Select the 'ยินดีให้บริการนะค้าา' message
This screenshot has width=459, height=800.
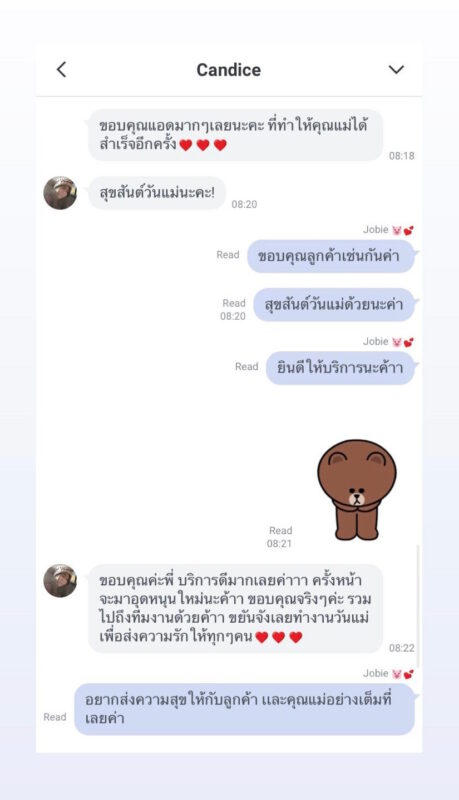[340, 368]
